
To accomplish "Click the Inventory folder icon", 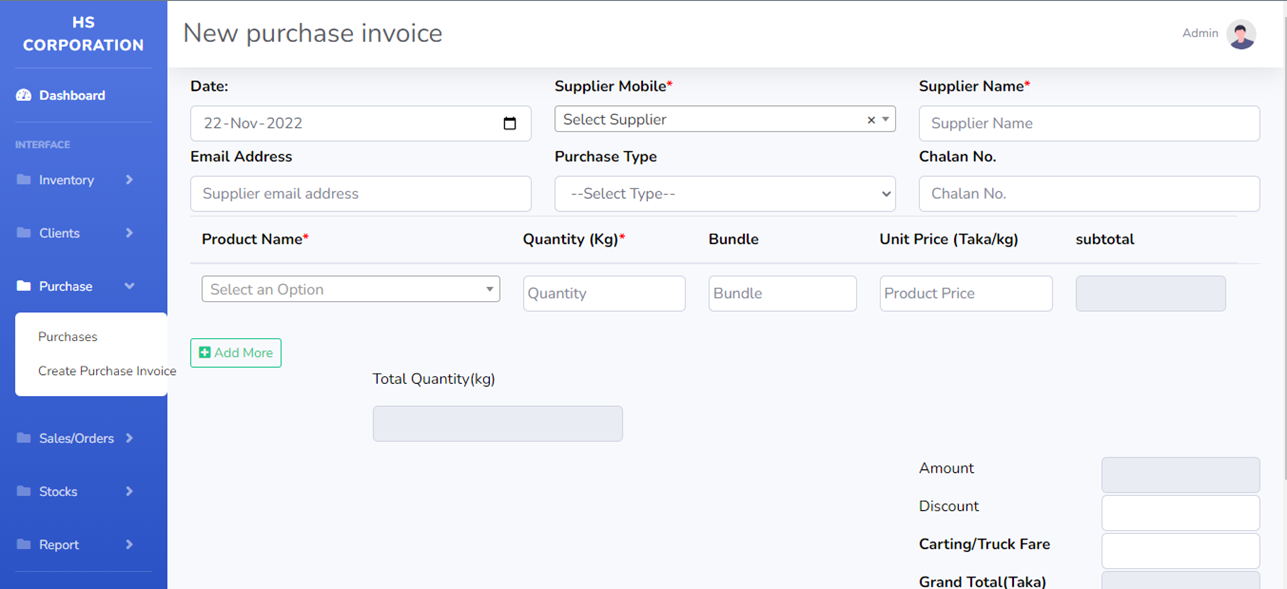I will [x=24, y=180].
